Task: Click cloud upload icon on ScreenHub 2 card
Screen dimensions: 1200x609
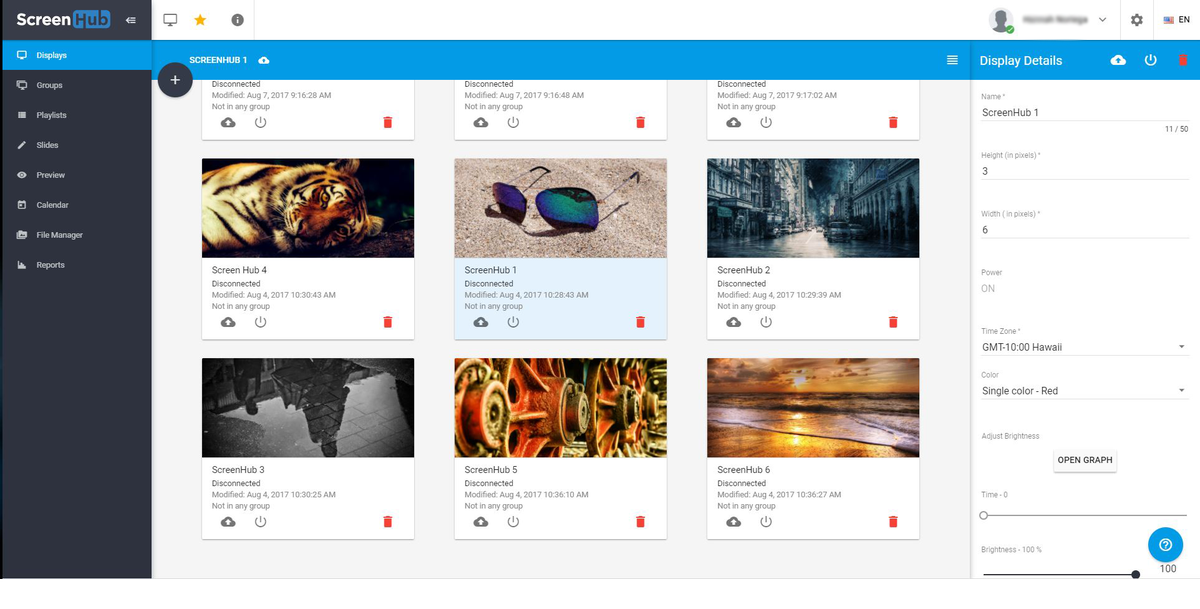Action: click(733, 322)
